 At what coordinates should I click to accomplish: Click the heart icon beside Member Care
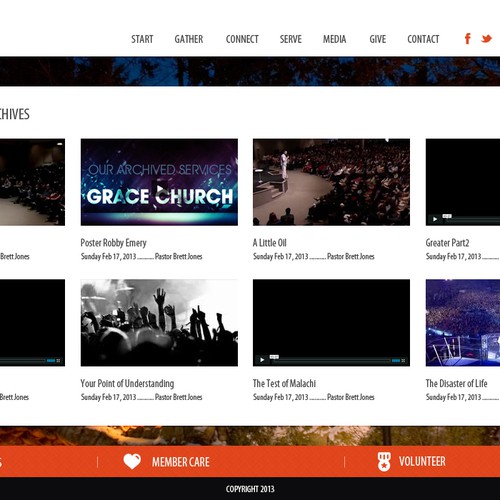[x=132, y=461]
